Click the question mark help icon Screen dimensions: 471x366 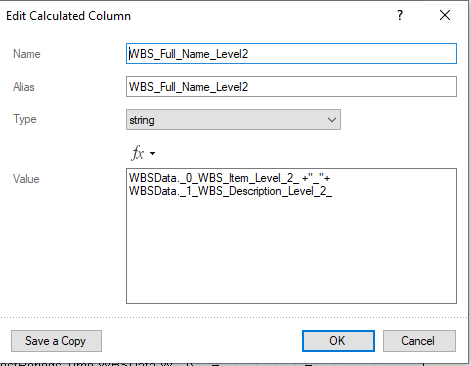(x=400, y=15)
